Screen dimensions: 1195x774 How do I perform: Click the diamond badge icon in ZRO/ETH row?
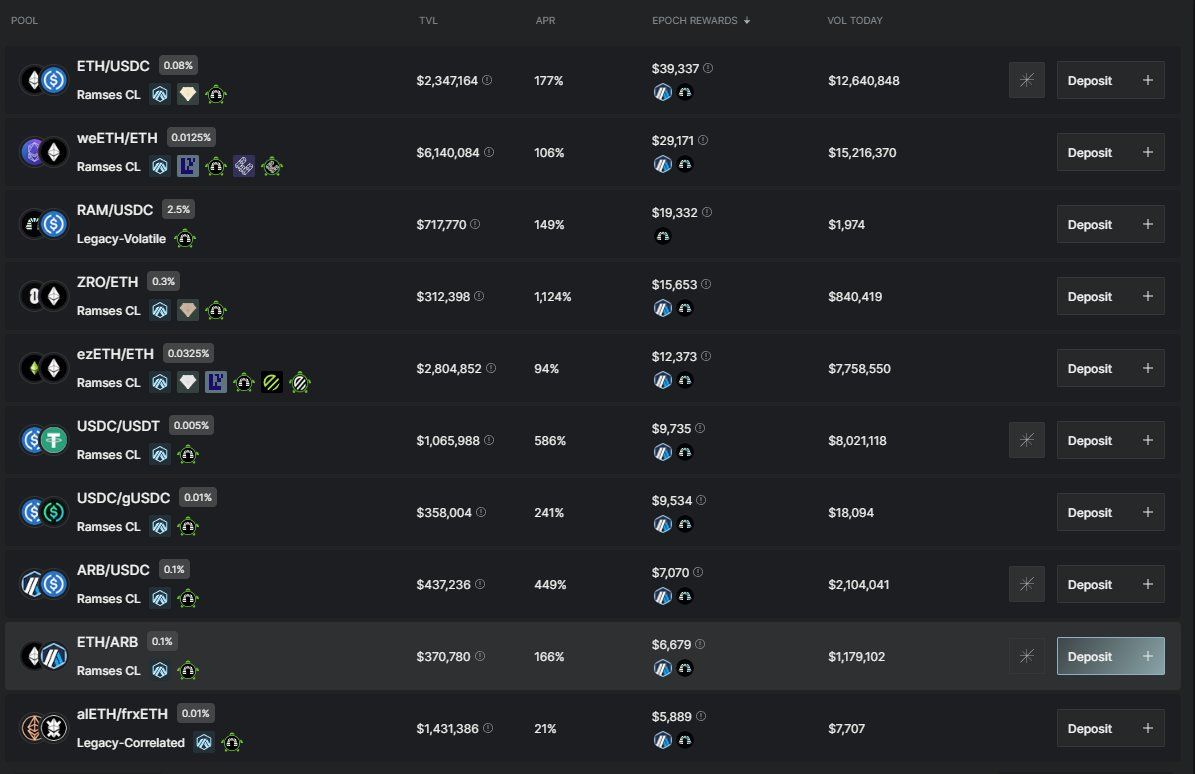coord(187,311)
